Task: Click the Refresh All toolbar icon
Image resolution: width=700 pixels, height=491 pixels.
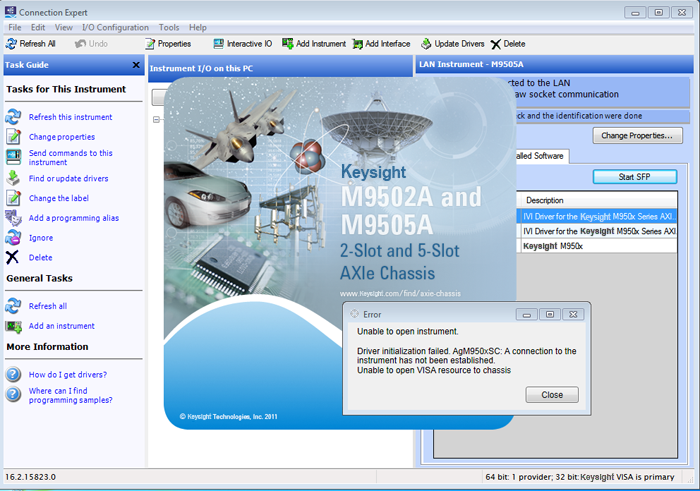Action: pyautogui.click(x=11, y=44)
